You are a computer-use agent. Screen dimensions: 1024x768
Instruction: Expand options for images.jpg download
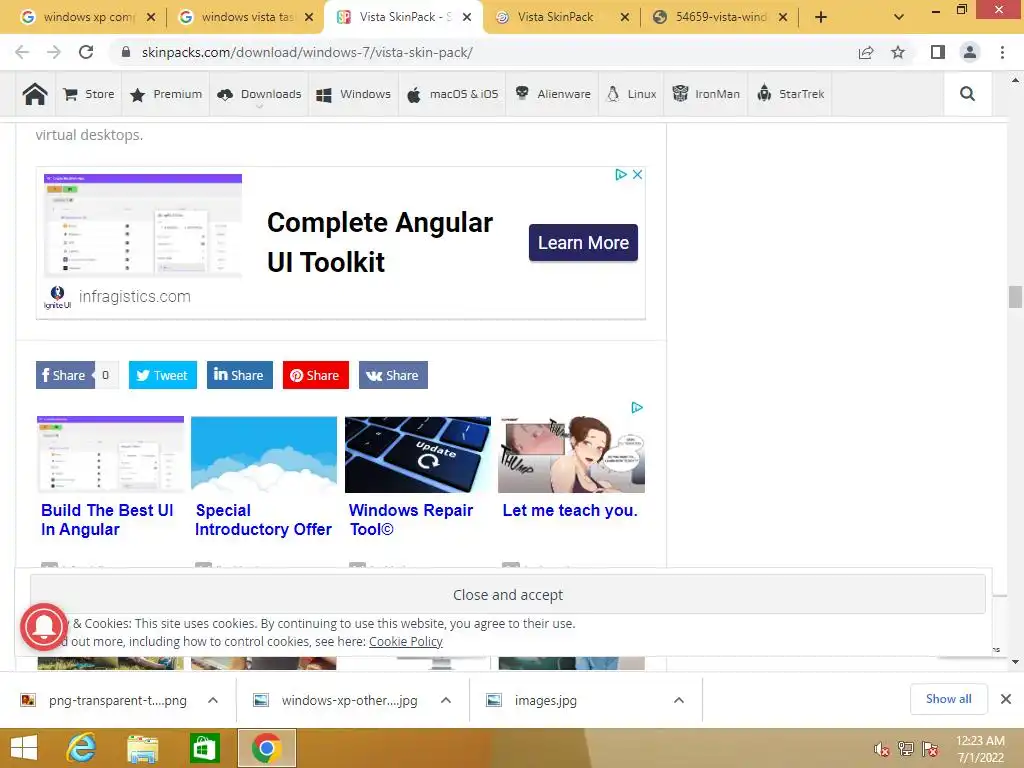click(x=679, y=700)
